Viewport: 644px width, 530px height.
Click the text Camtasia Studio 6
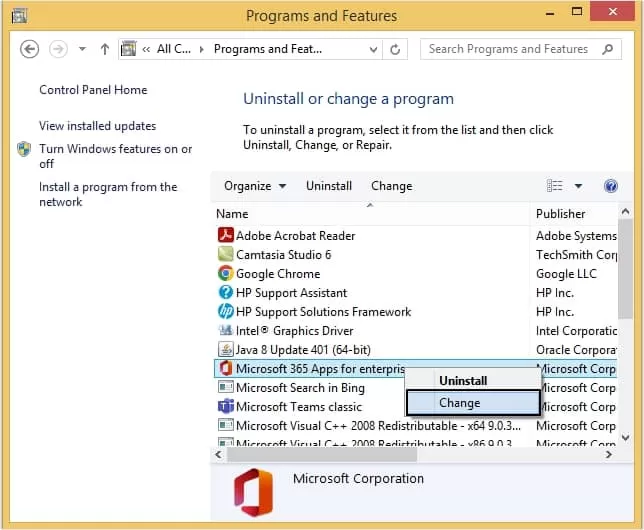pos(283,255)
